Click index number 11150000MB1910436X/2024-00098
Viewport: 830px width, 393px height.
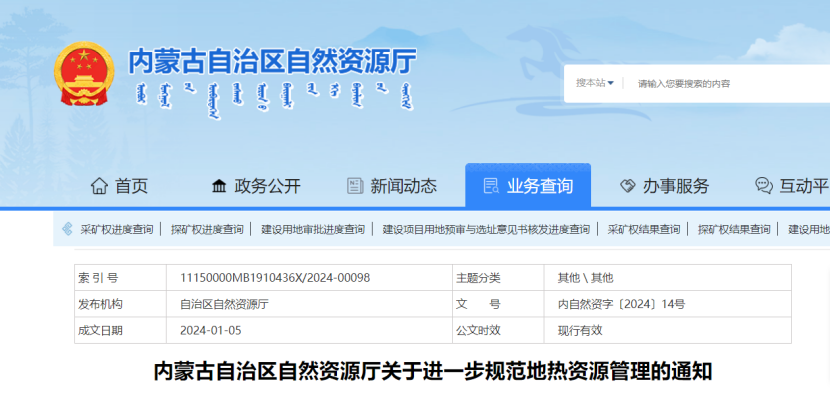[x=275, y=278]
